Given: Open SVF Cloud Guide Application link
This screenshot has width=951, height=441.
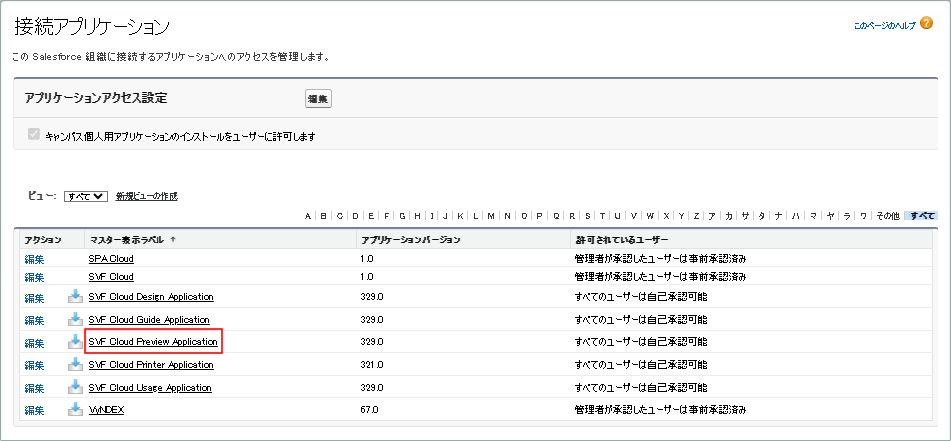Looking at the screenshot, I should (149, 320).
